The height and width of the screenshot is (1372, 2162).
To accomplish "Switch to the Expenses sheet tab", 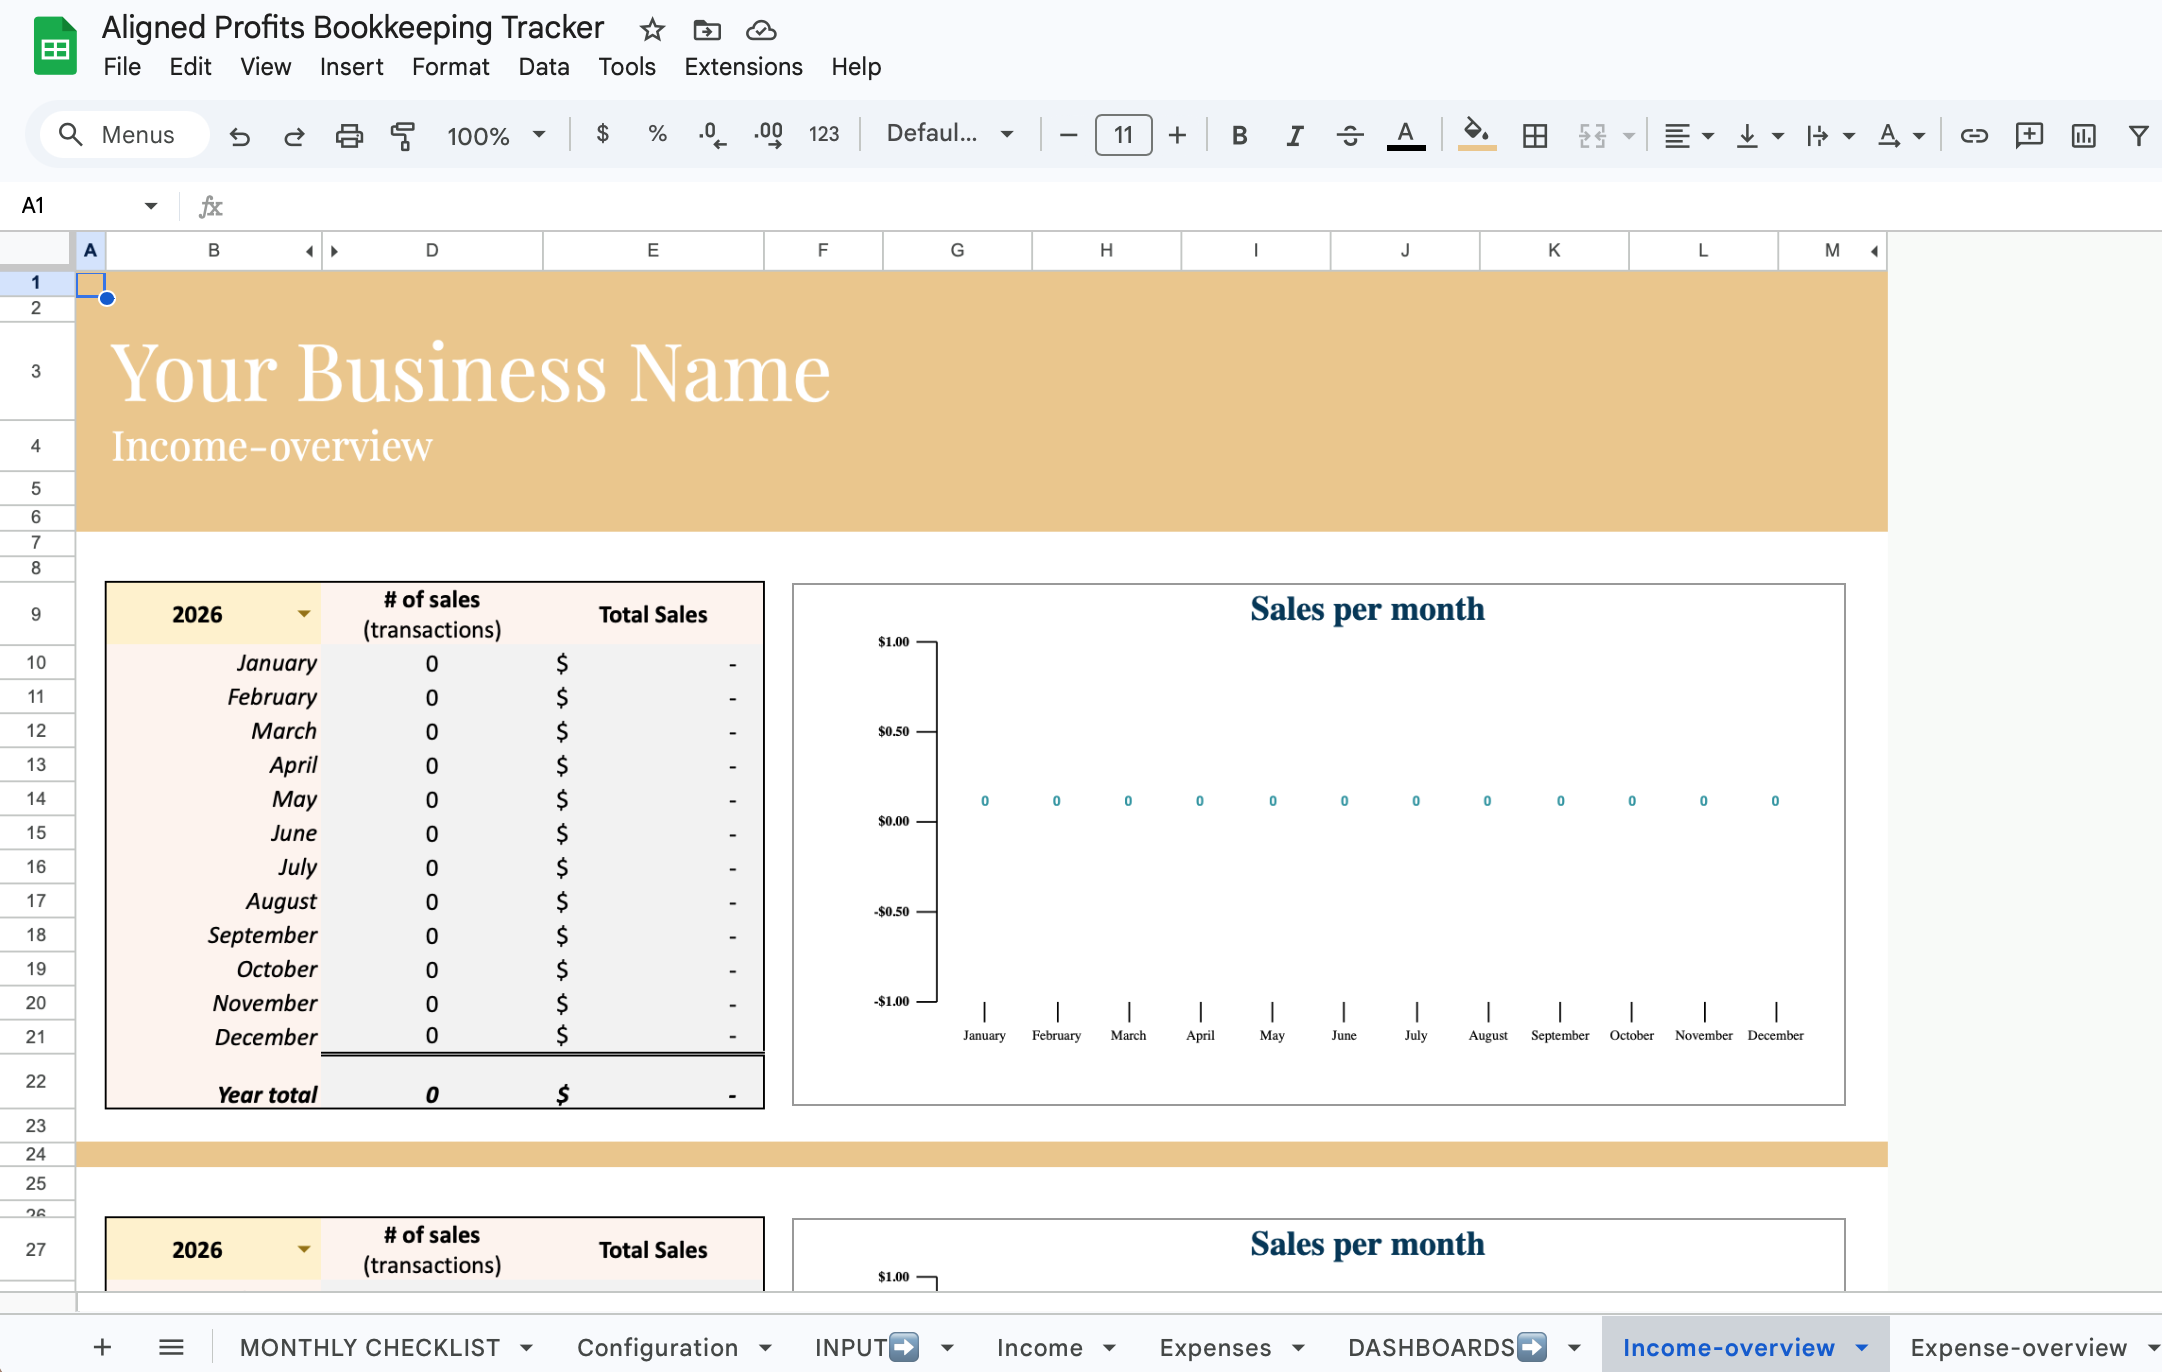I will click(x=1215, y=1347).
